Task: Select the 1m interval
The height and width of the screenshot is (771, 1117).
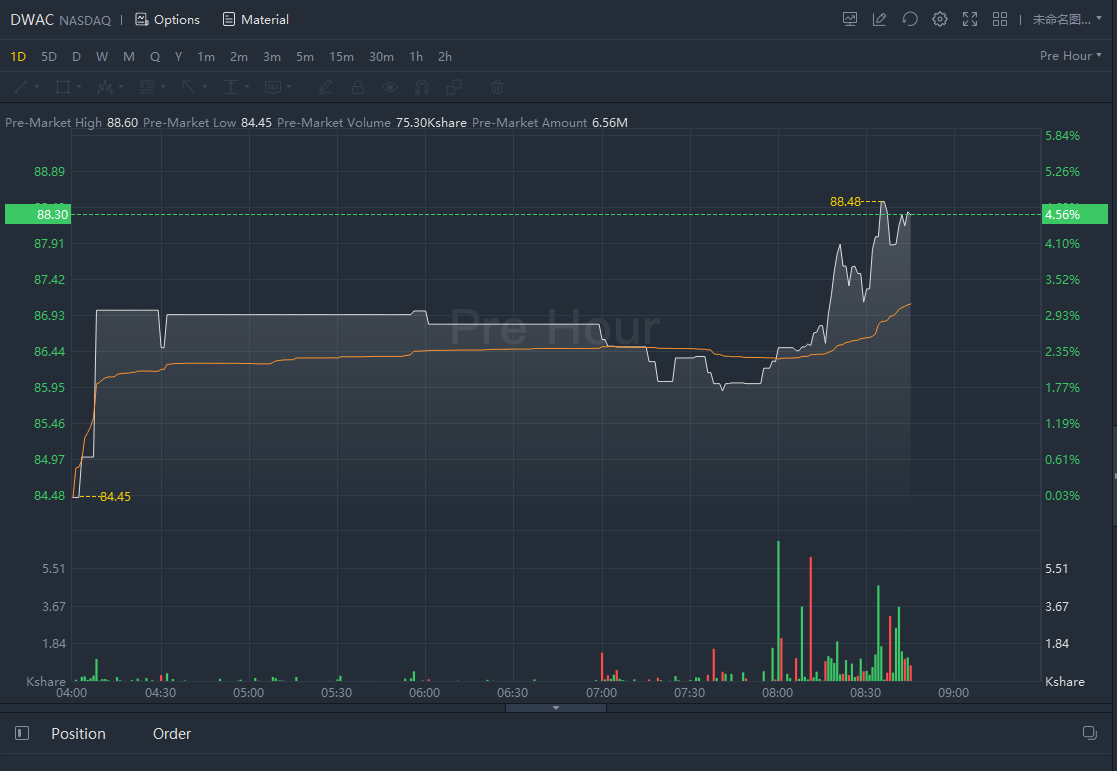Action: tap(206, 56)
